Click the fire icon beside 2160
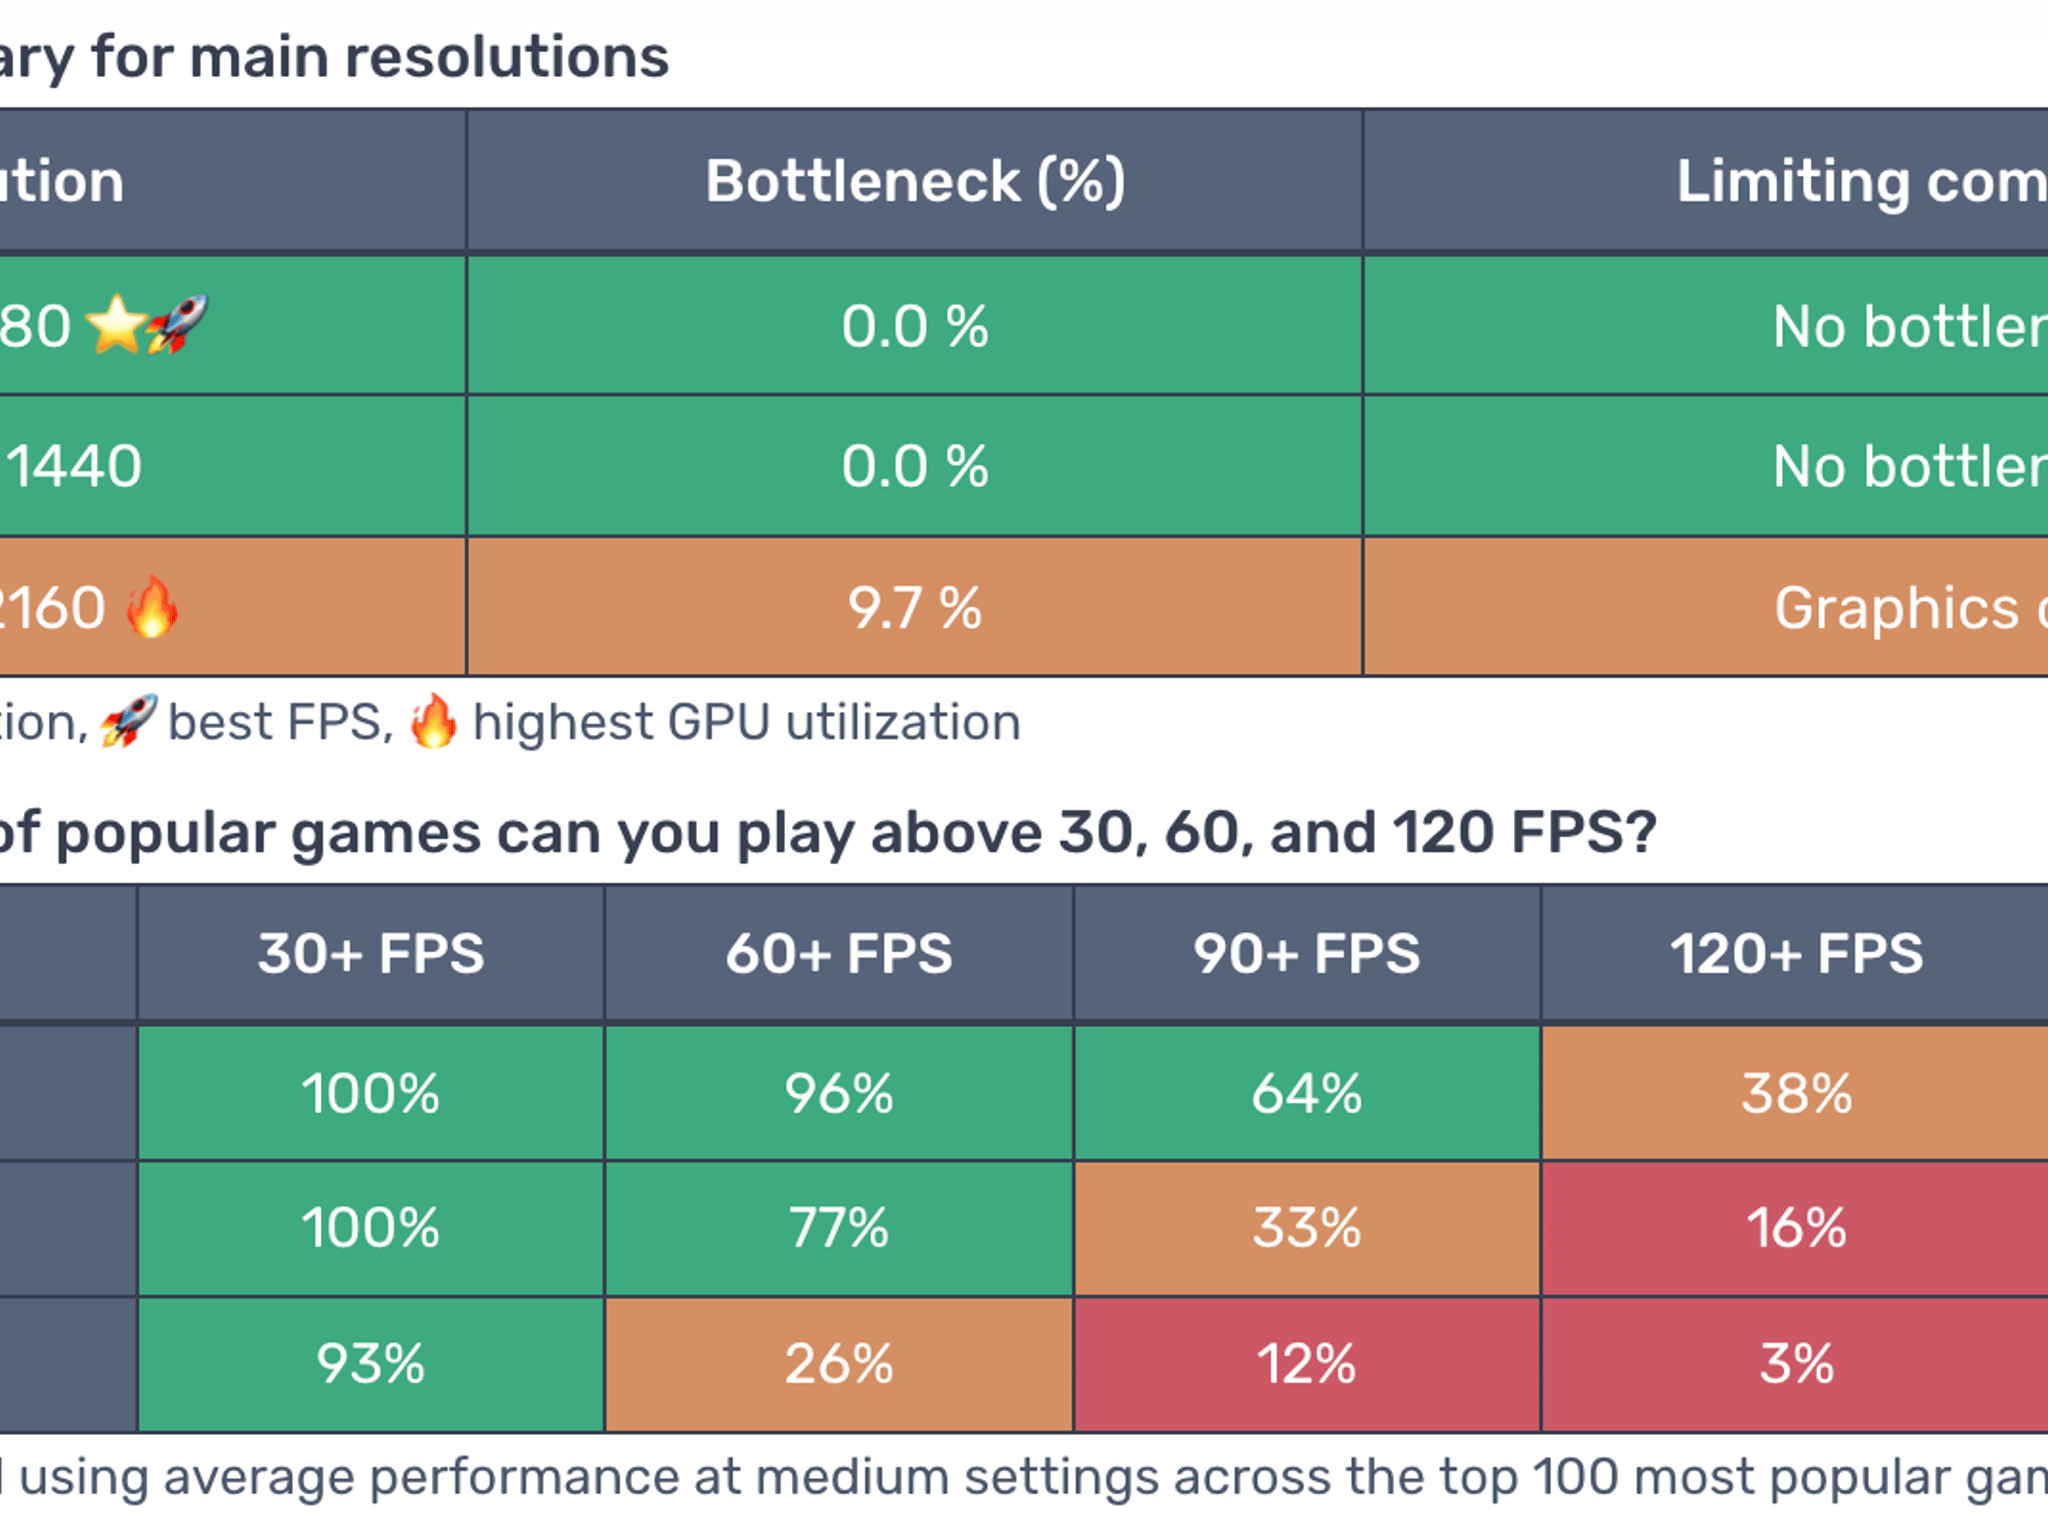 [x=152, y=606]
